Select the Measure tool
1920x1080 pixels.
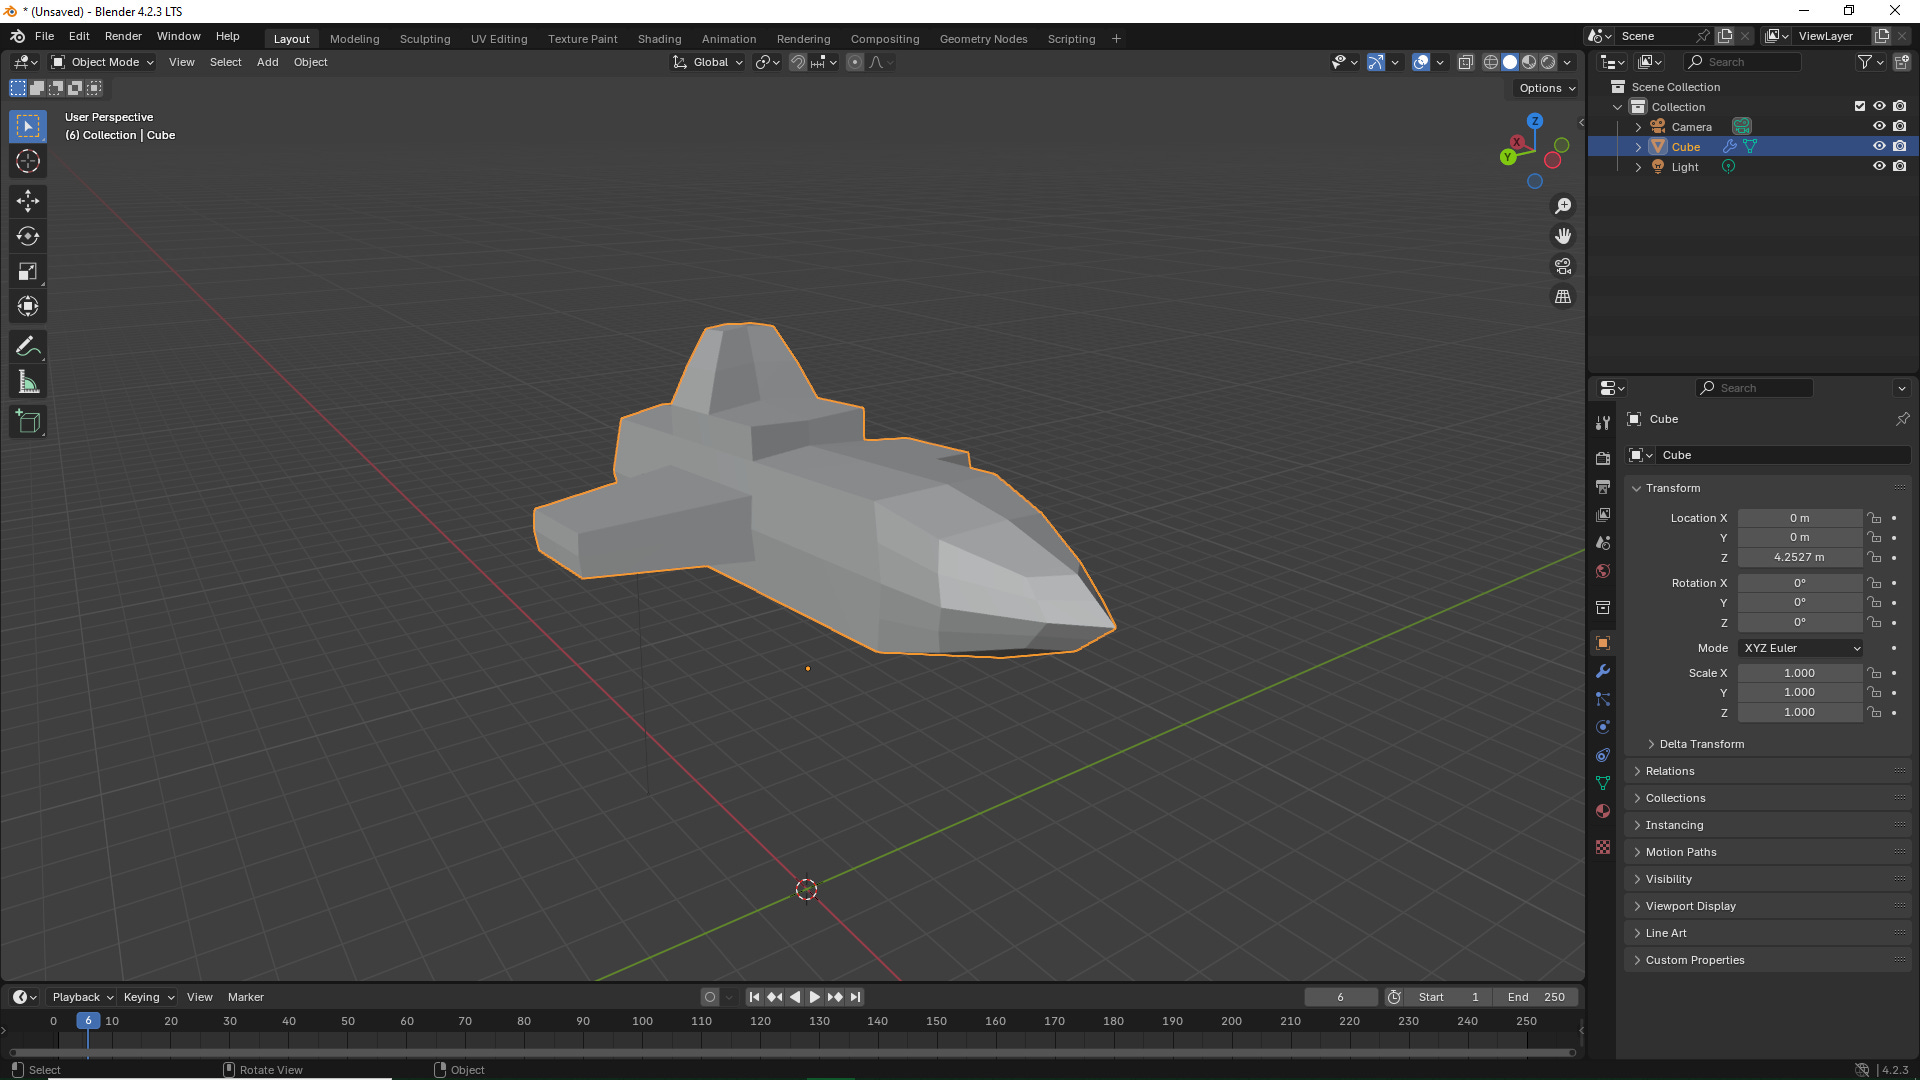pos(28,382)
